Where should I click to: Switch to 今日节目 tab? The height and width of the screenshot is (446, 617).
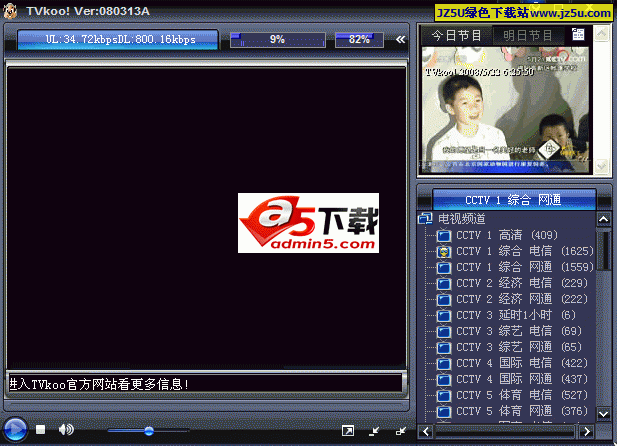(x=457, y=36)
